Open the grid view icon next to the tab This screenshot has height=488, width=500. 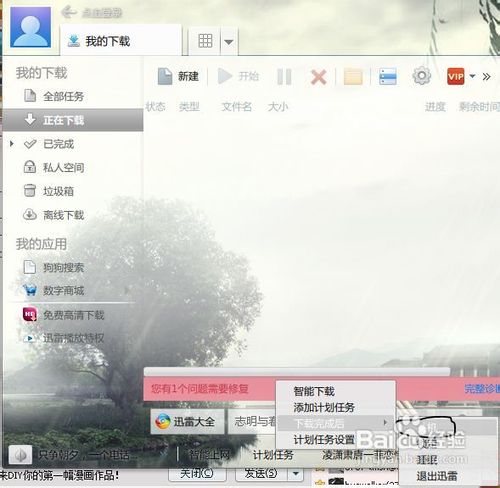pos(205,41)
